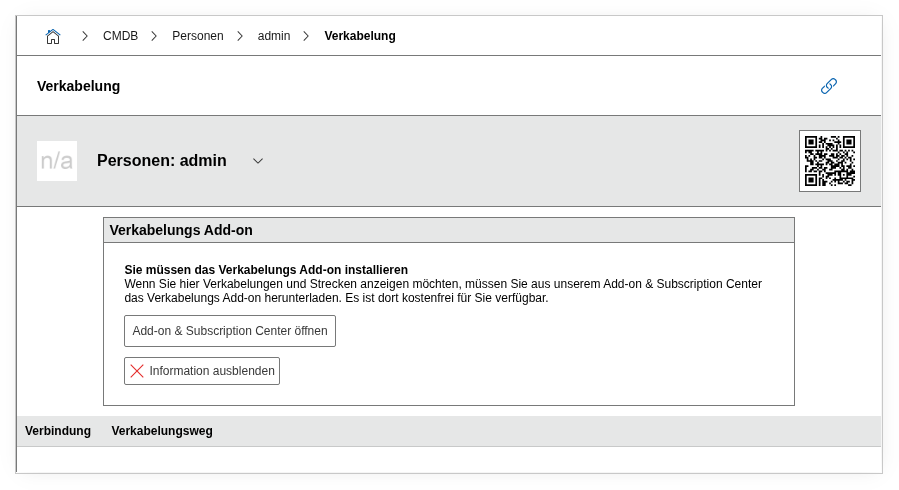Go to CMDB in the breadcrumb
This screenshot has width=899, height=490.
[120, 36]
